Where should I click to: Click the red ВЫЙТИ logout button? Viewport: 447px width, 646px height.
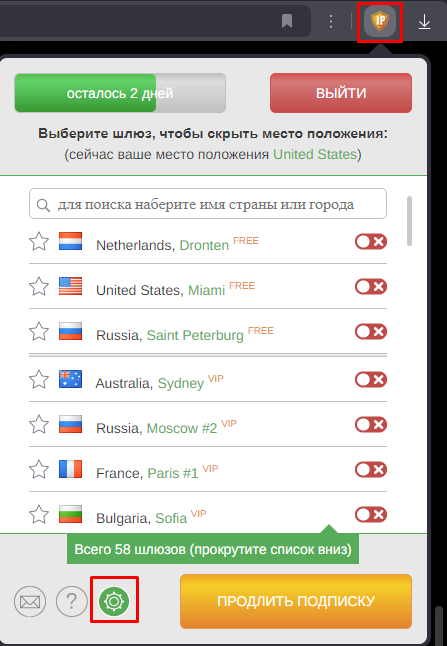click(x=341, y=93)
